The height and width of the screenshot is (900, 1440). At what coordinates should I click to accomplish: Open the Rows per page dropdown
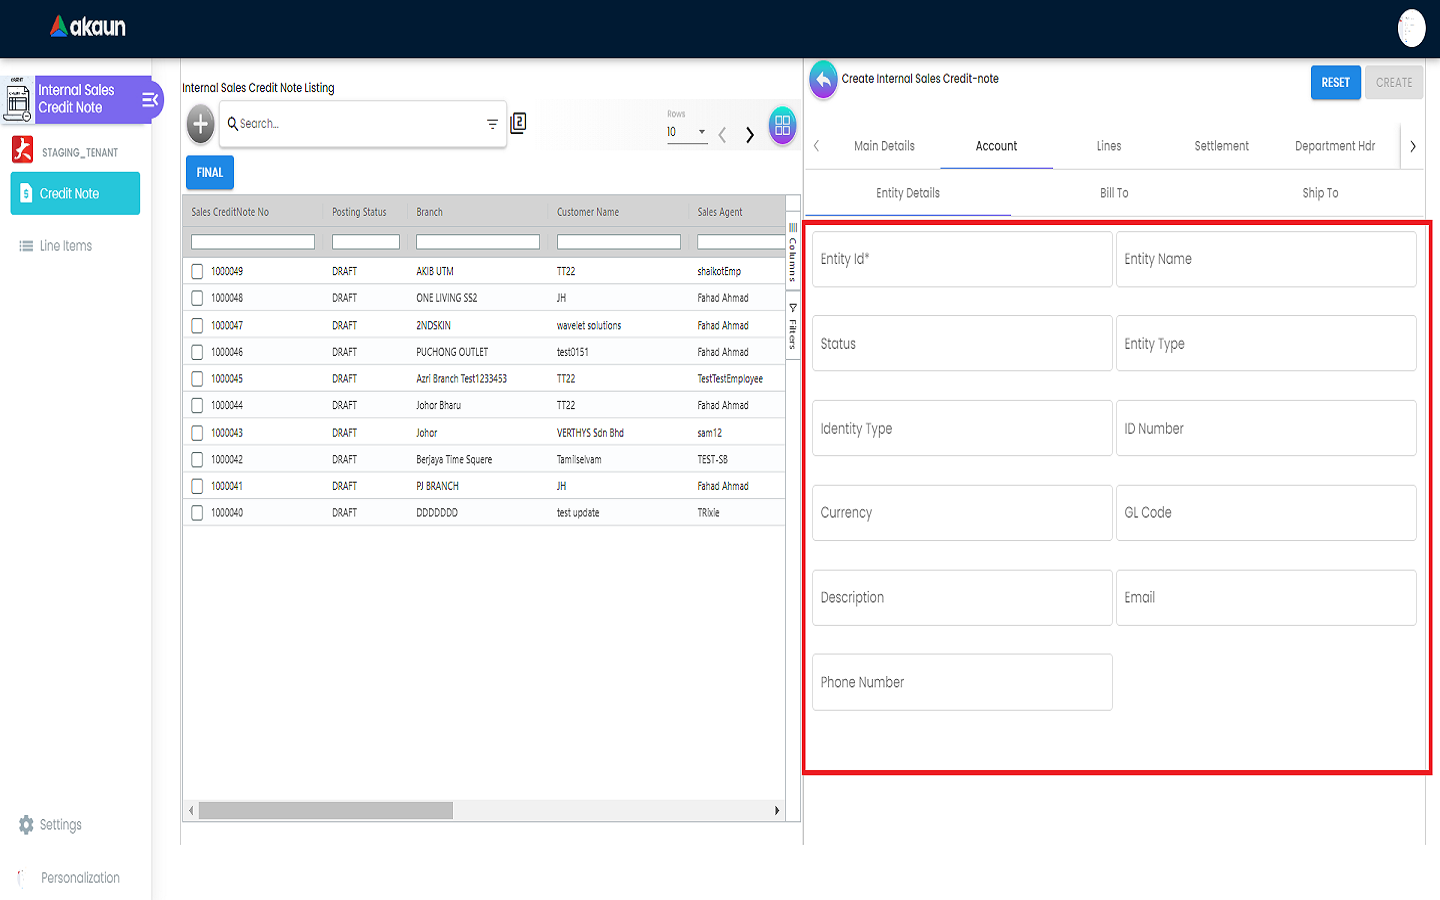pos(687,132)
